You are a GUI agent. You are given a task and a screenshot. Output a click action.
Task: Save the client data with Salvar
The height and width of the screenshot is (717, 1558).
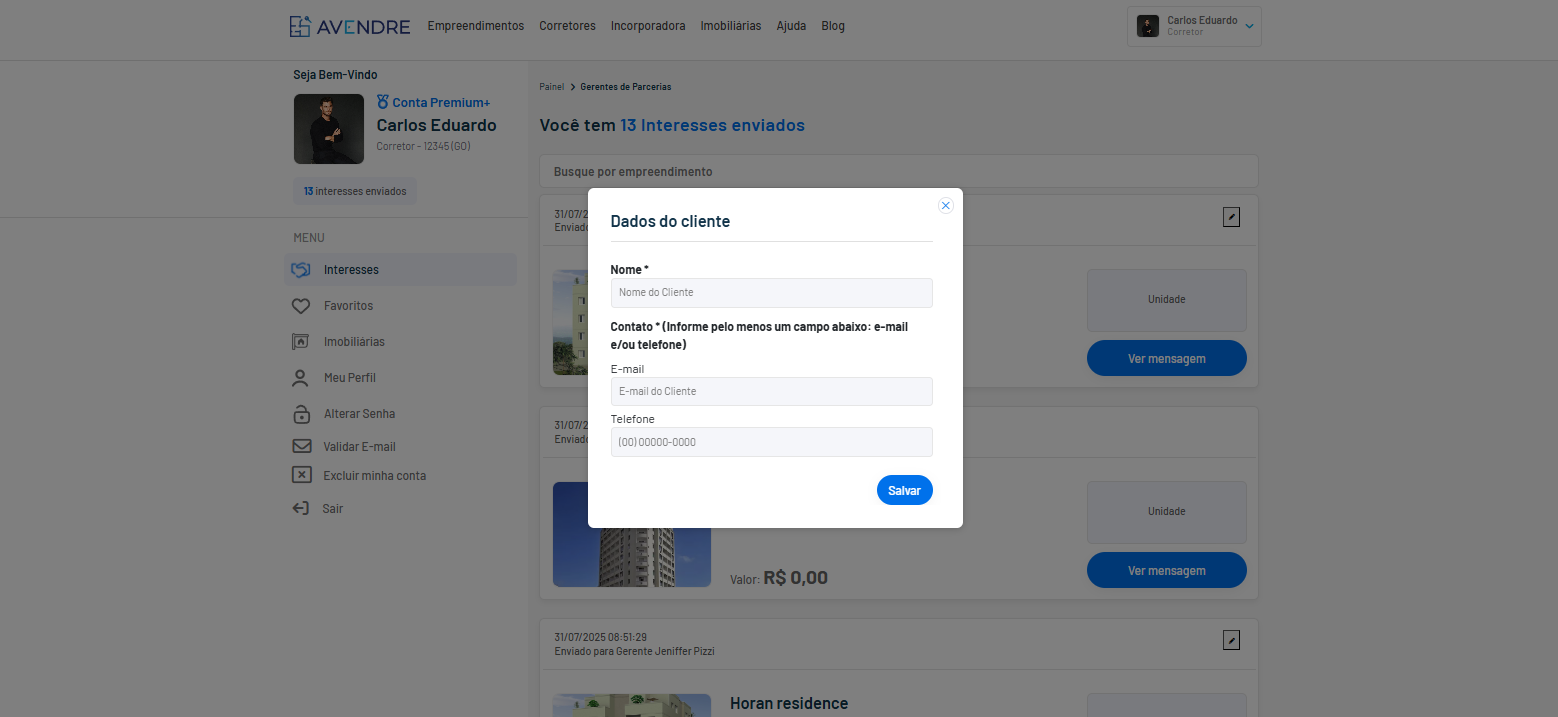click(904, 490)
